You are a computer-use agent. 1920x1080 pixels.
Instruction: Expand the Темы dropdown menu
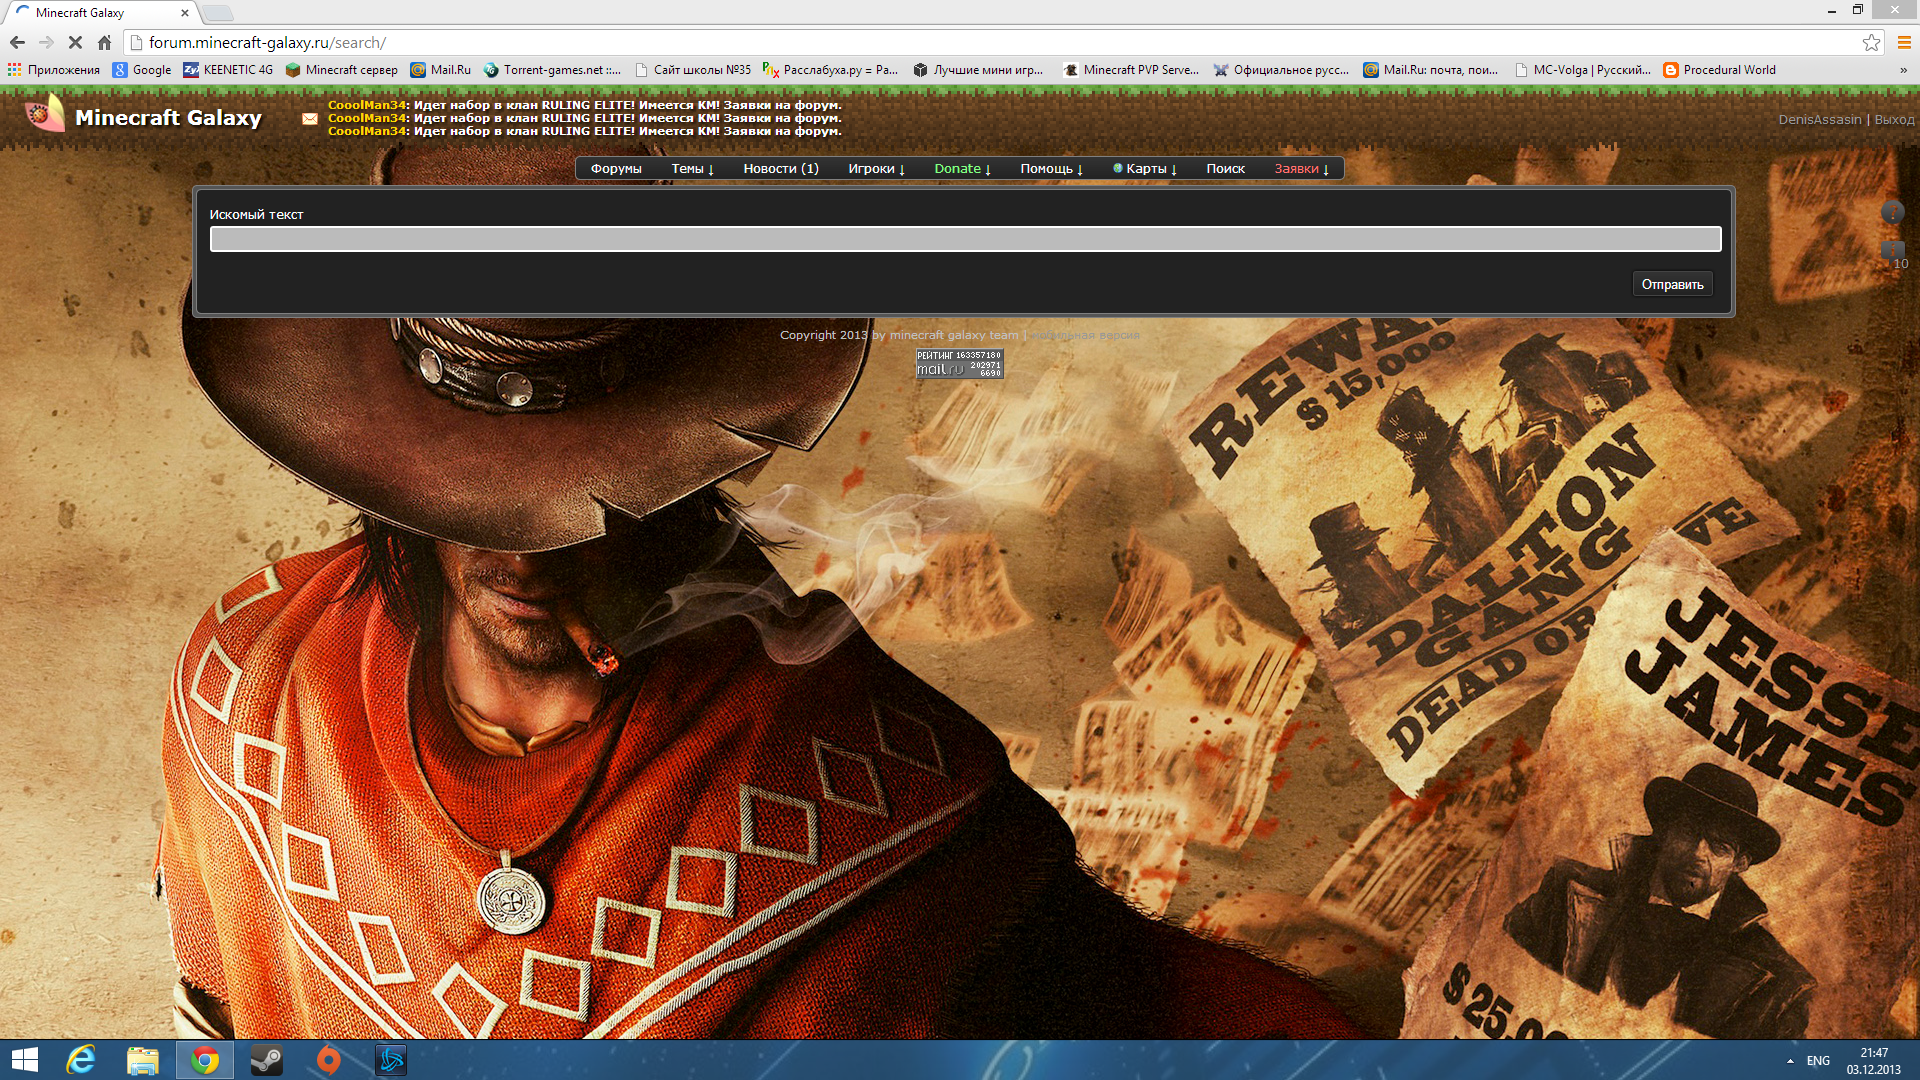(x=692, y=169)
